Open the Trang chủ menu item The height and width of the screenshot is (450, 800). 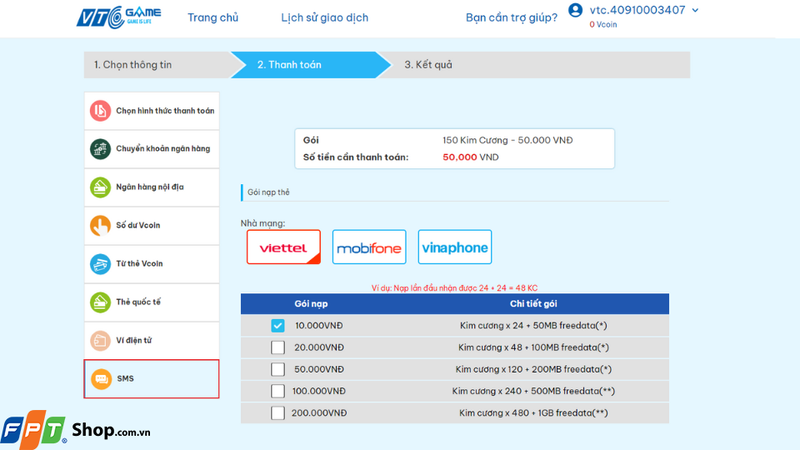pos(213,17)
